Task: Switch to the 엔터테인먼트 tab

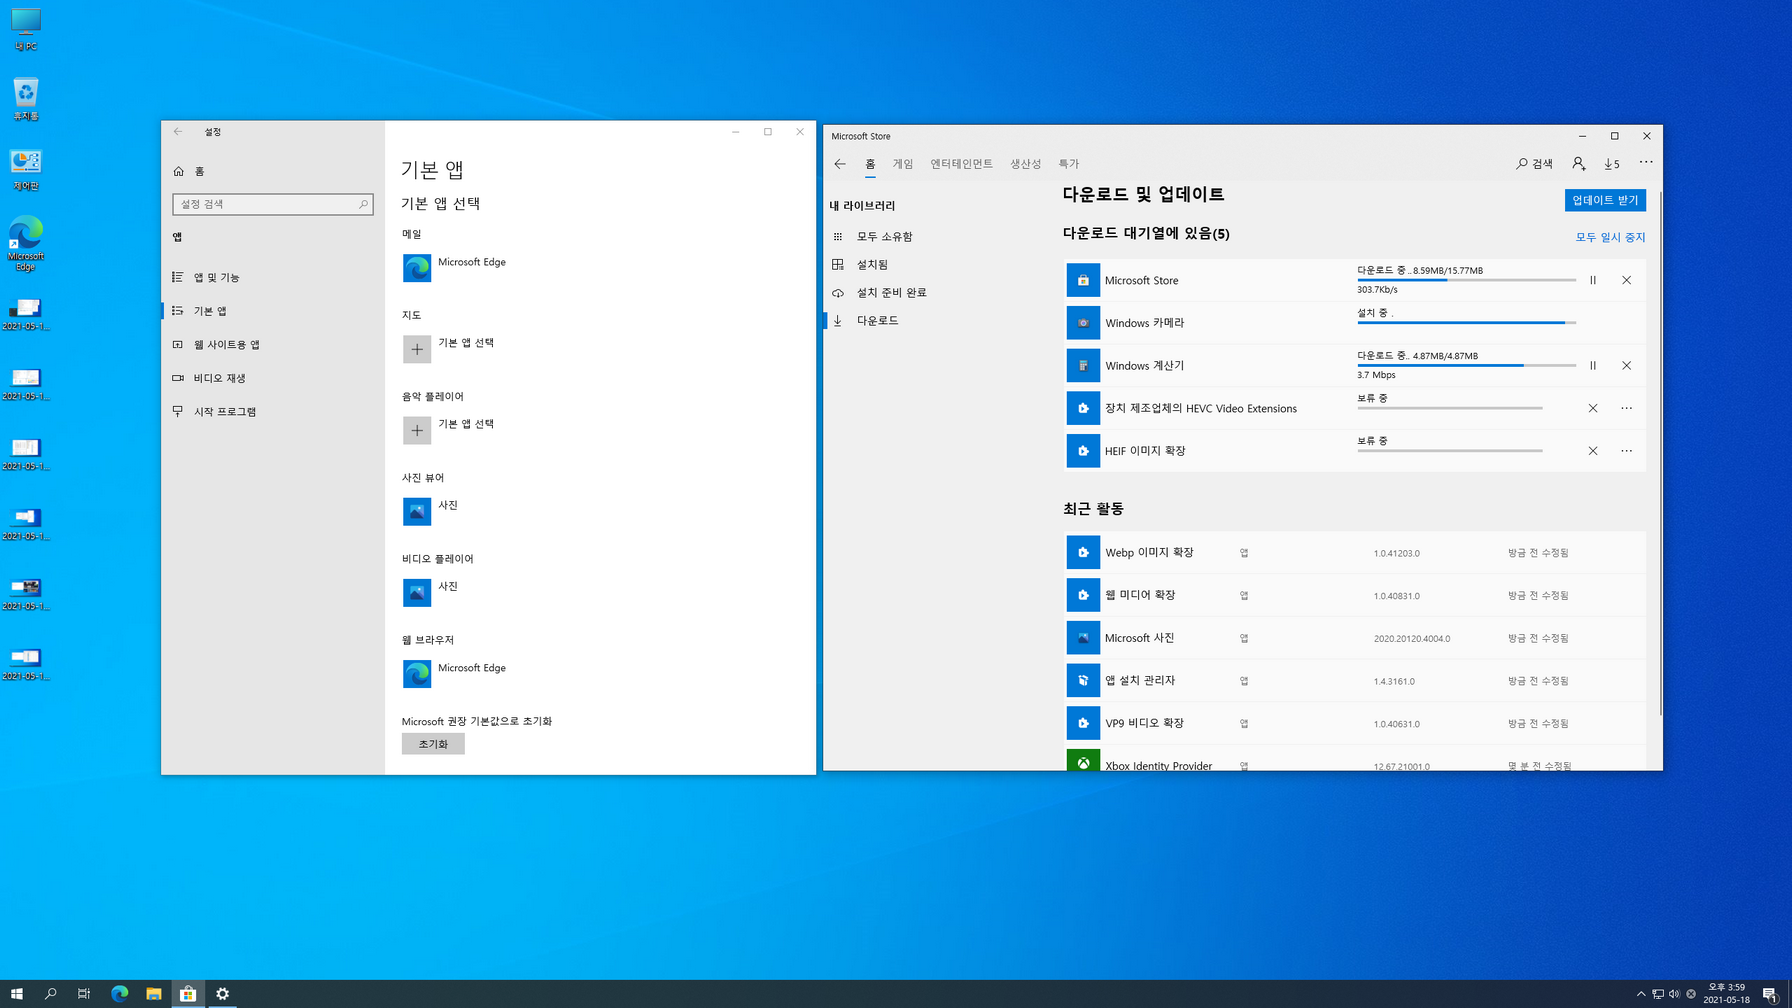Action: pos(961,164)
